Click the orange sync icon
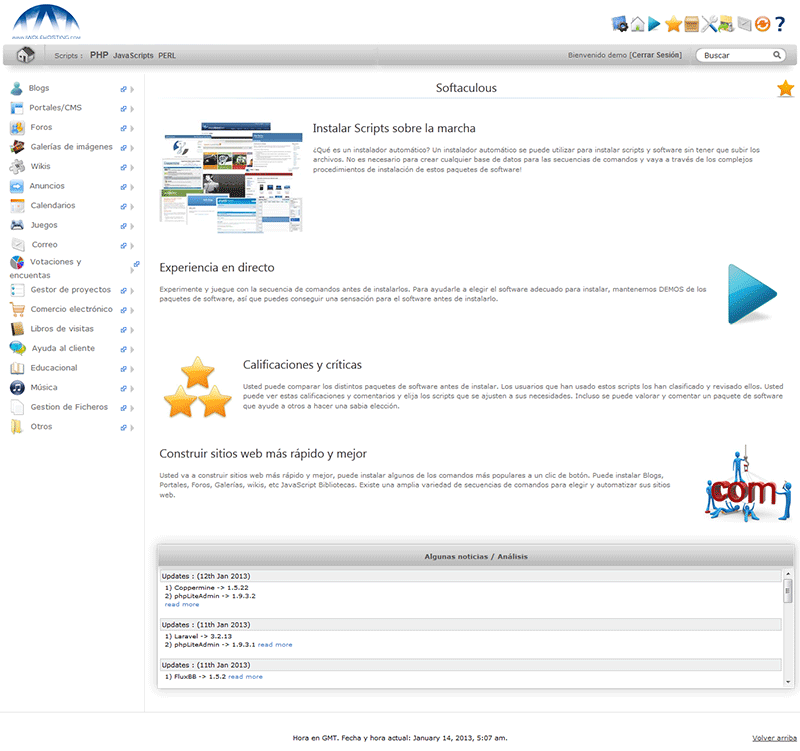 coord(762,24)
